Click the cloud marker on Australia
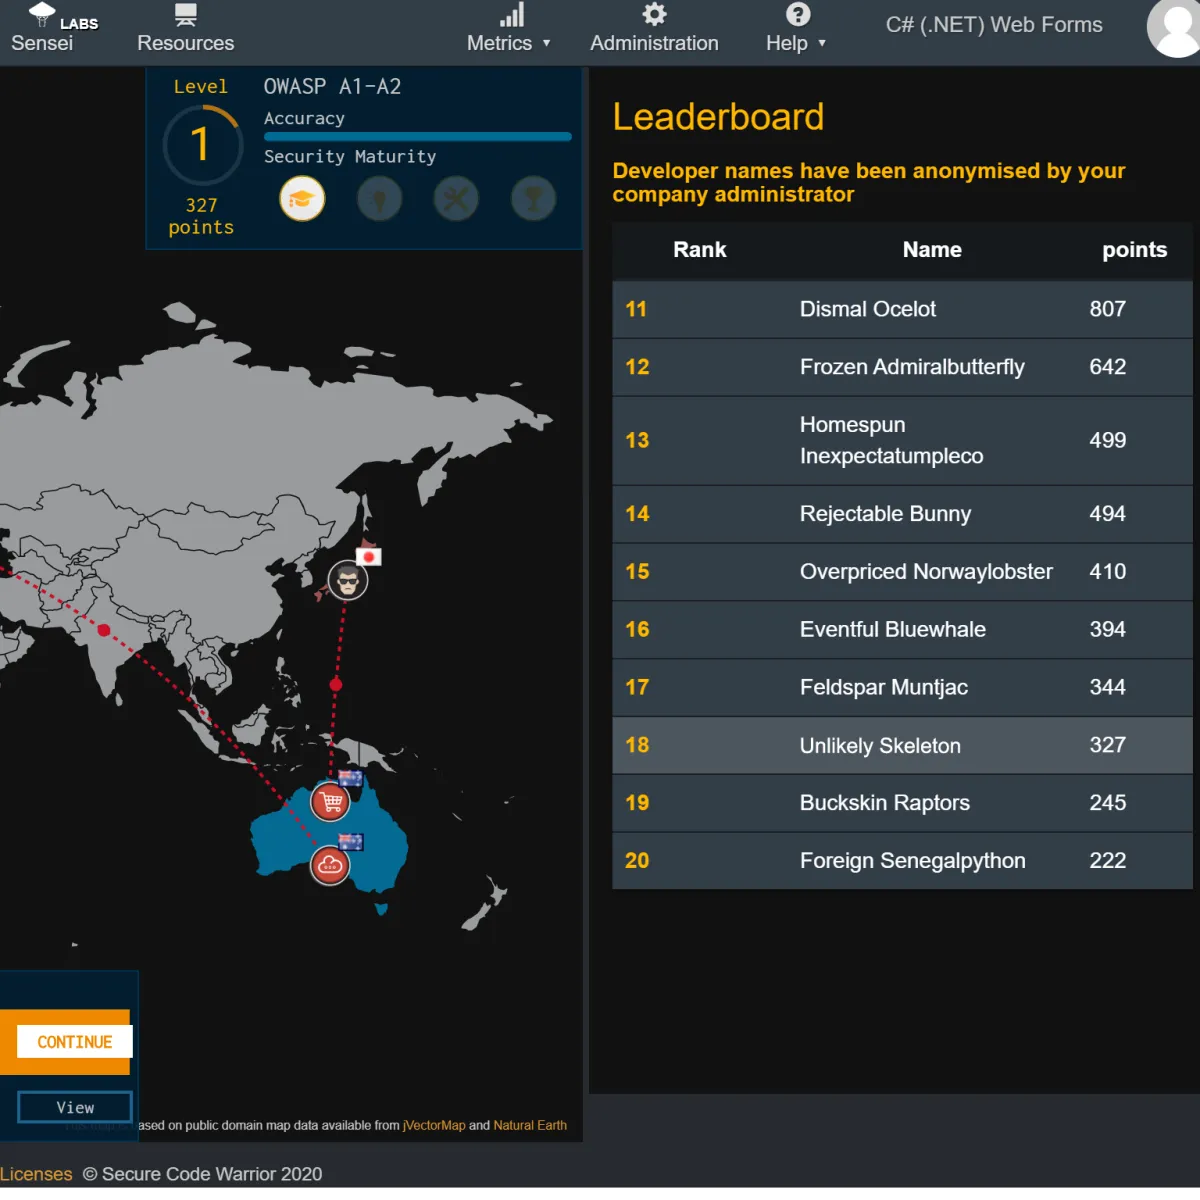Screen dimensions: 1200x1200 [x=330, y=866]
